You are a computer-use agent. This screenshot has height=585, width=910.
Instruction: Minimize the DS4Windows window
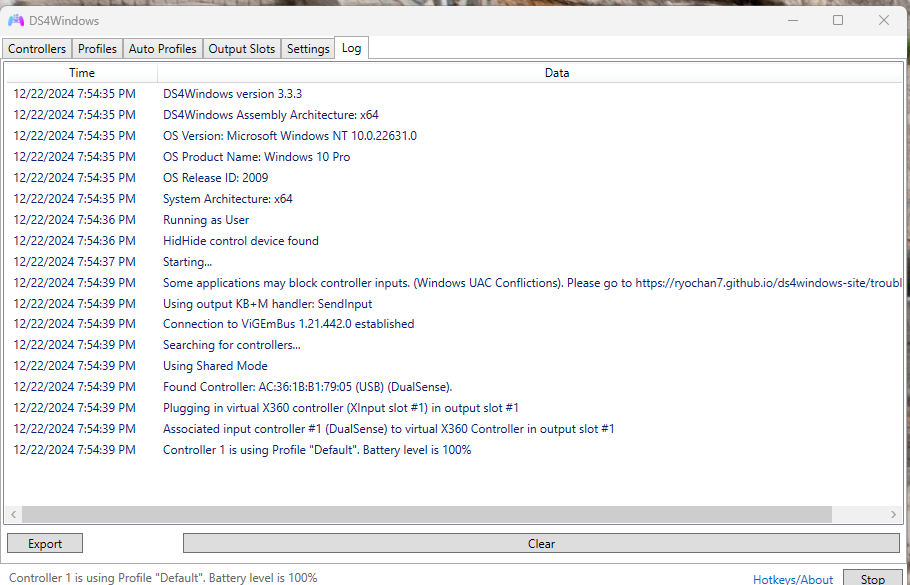point(793,20)
